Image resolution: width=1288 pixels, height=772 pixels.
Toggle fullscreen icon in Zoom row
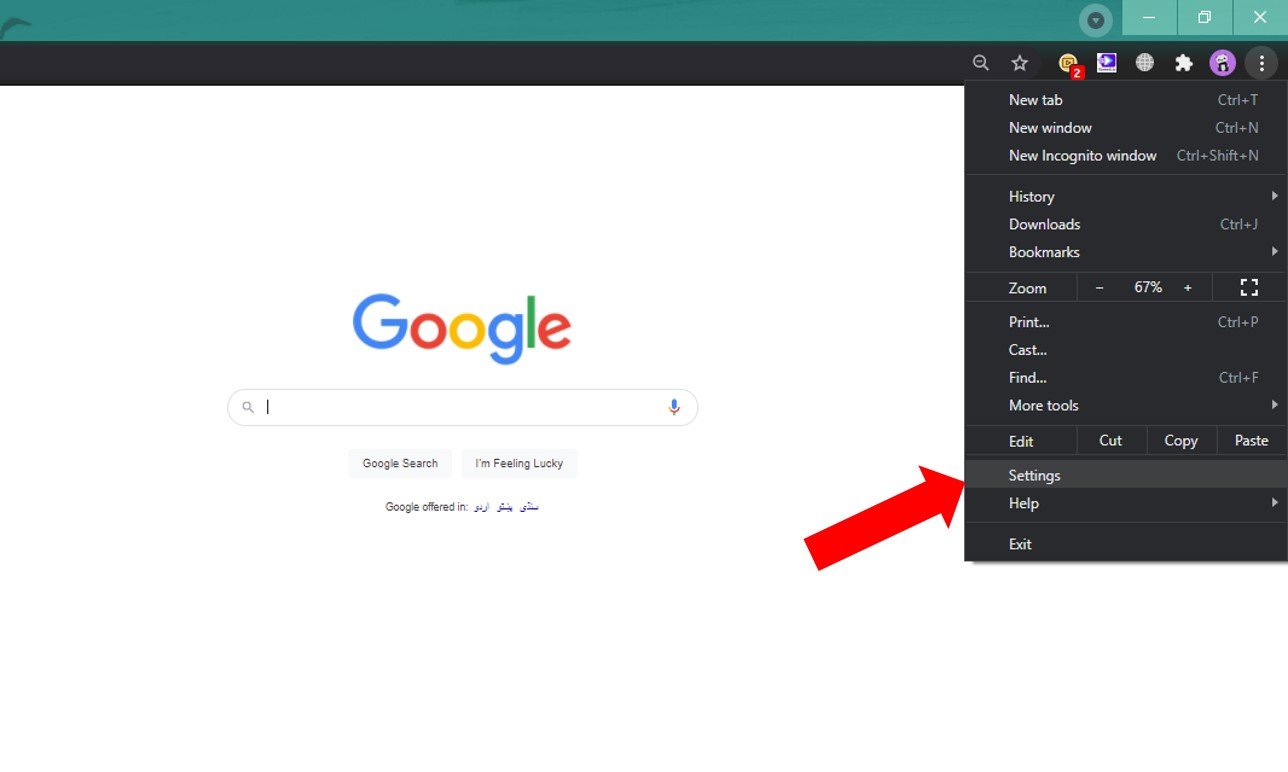pyautogui.click(x=1249, y=288)
